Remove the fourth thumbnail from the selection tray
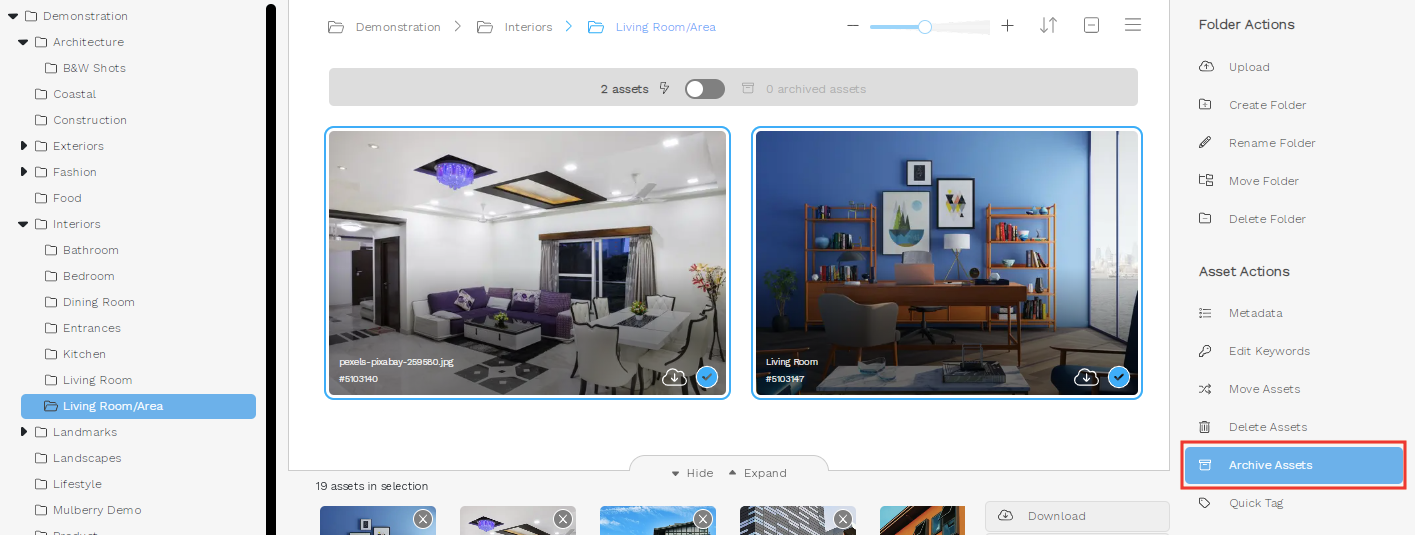Screen dimensions: 1415x535 [x=843, y=518]
